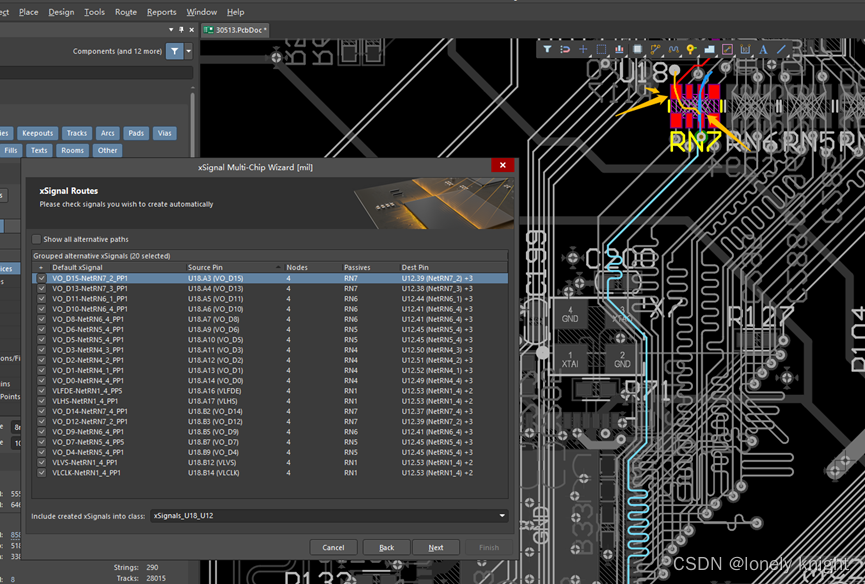The height and width of the screenshot is (584, 865).
Task: Enable Show all alternative paths checkbox
Action: tap(37, 240)
